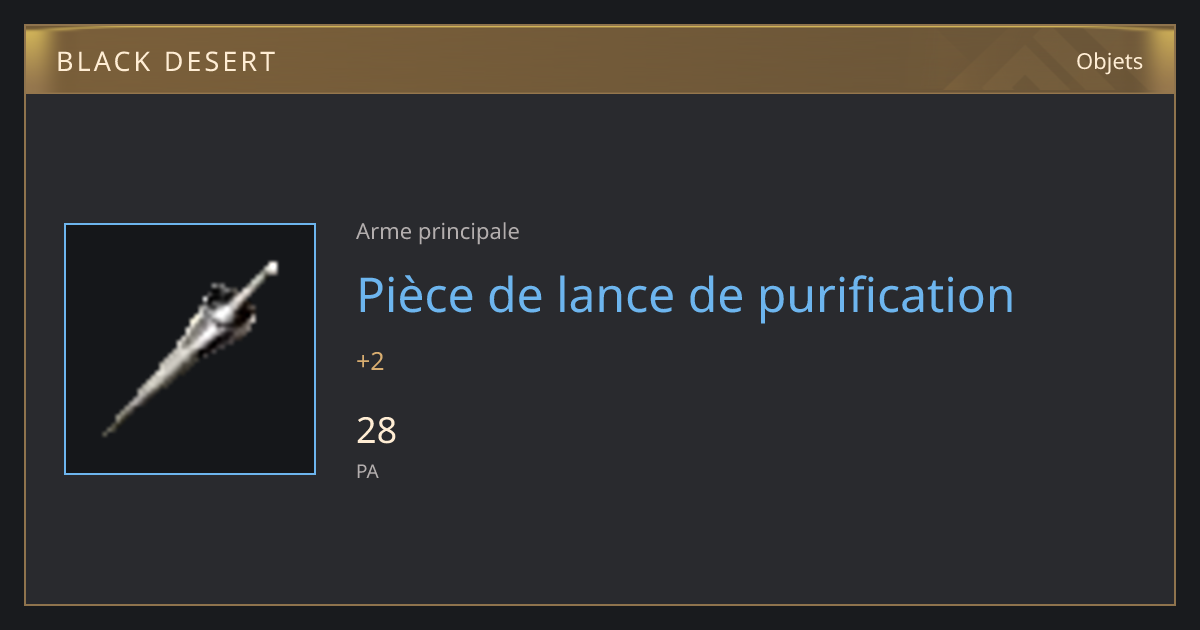Click the pointed tip of the lance
Viewport: 1200px width, 630px height.
[108, 430]
